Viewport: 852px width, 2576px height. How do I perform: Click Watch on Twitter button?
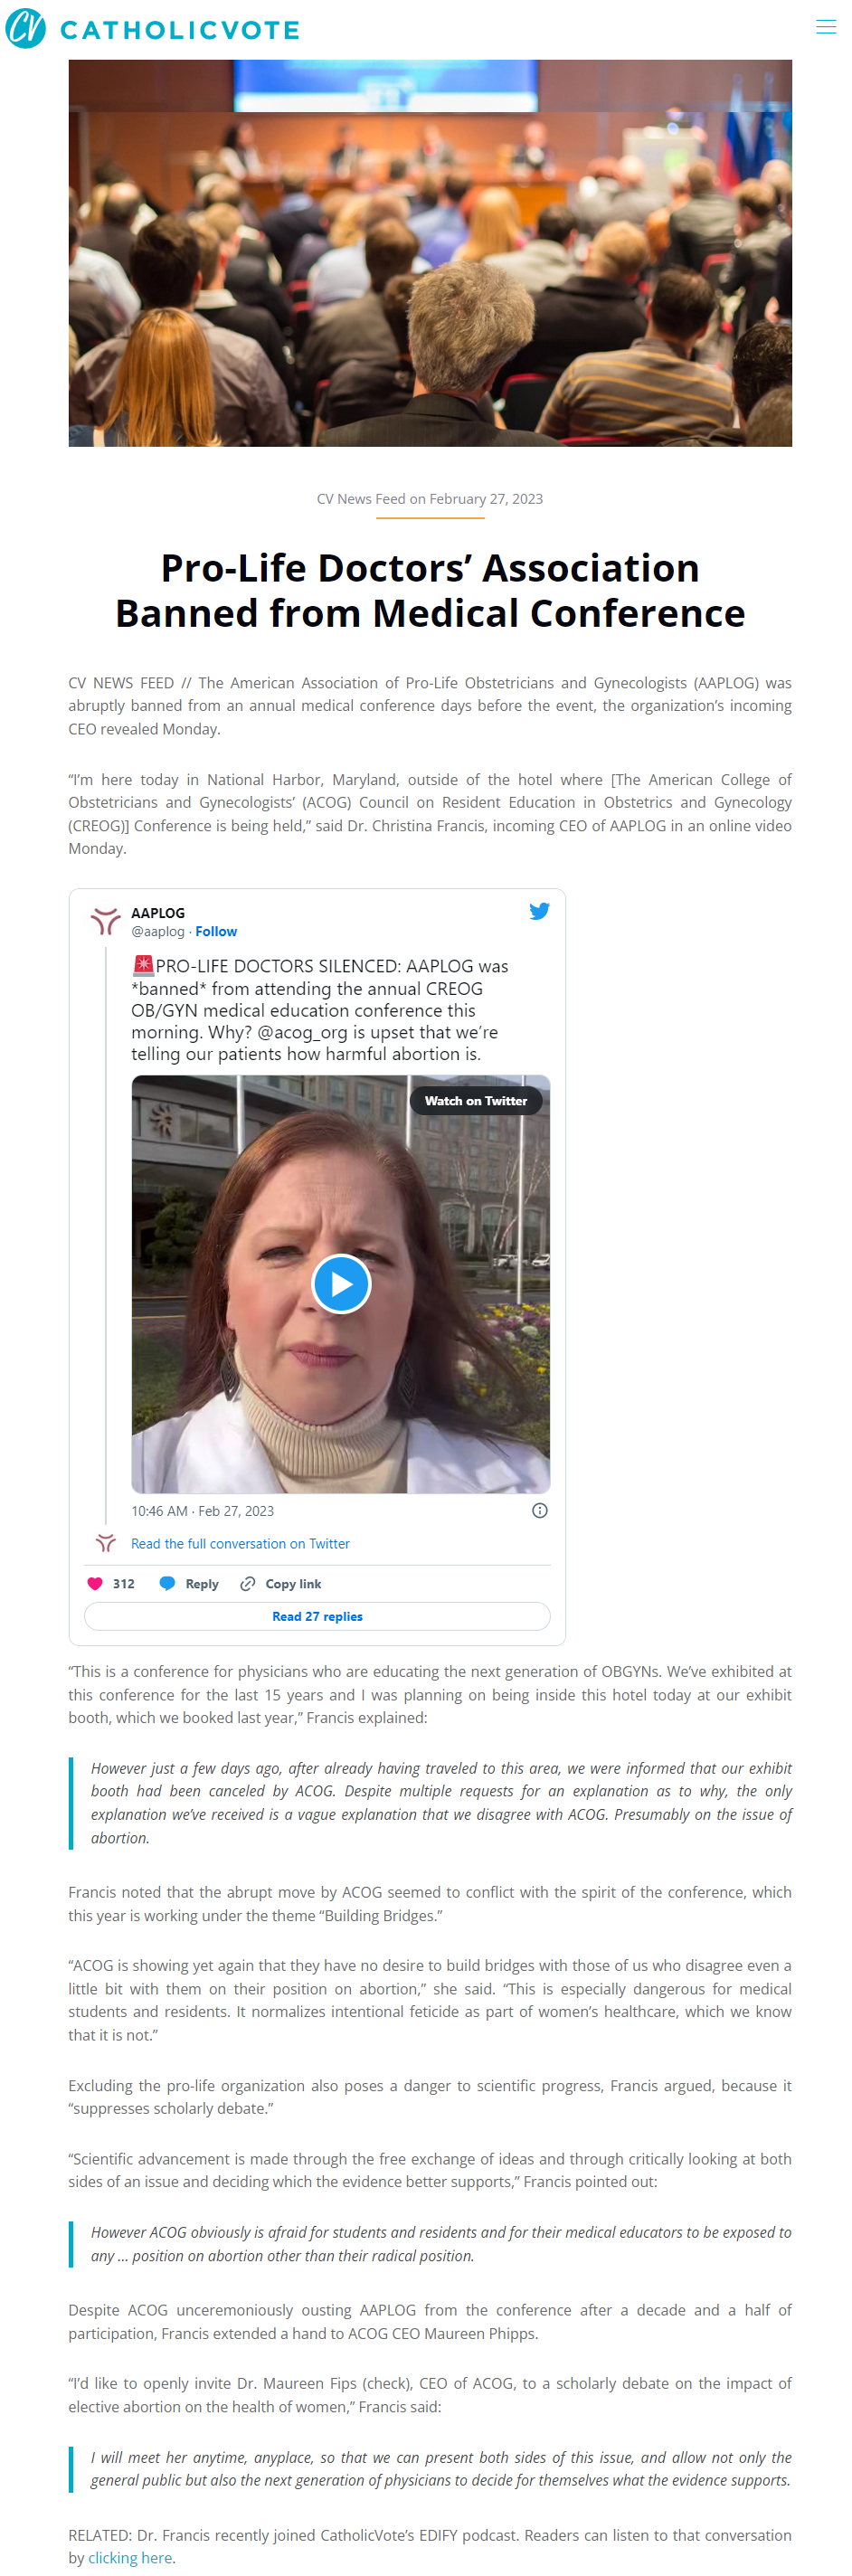click(x=476, y=1100)
